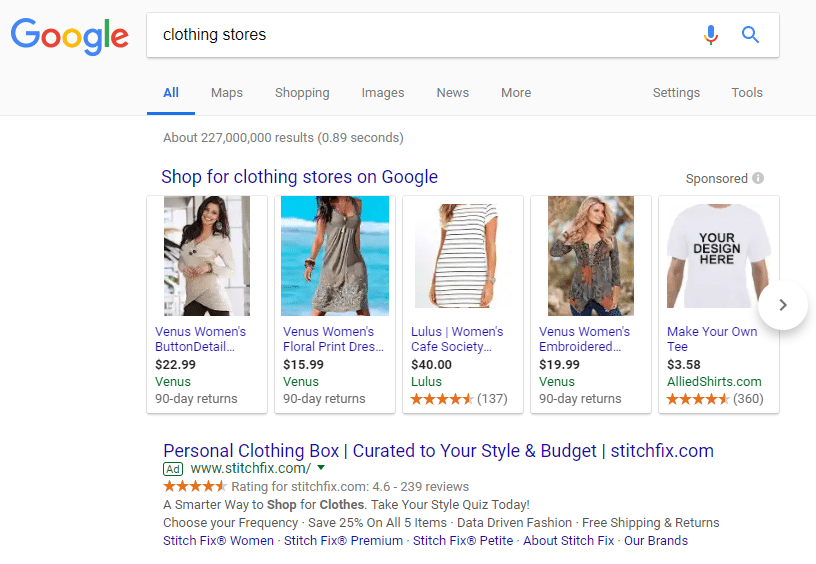
Task: Open the striped Lulus dress thumbnail
Action: click(463, 256)
